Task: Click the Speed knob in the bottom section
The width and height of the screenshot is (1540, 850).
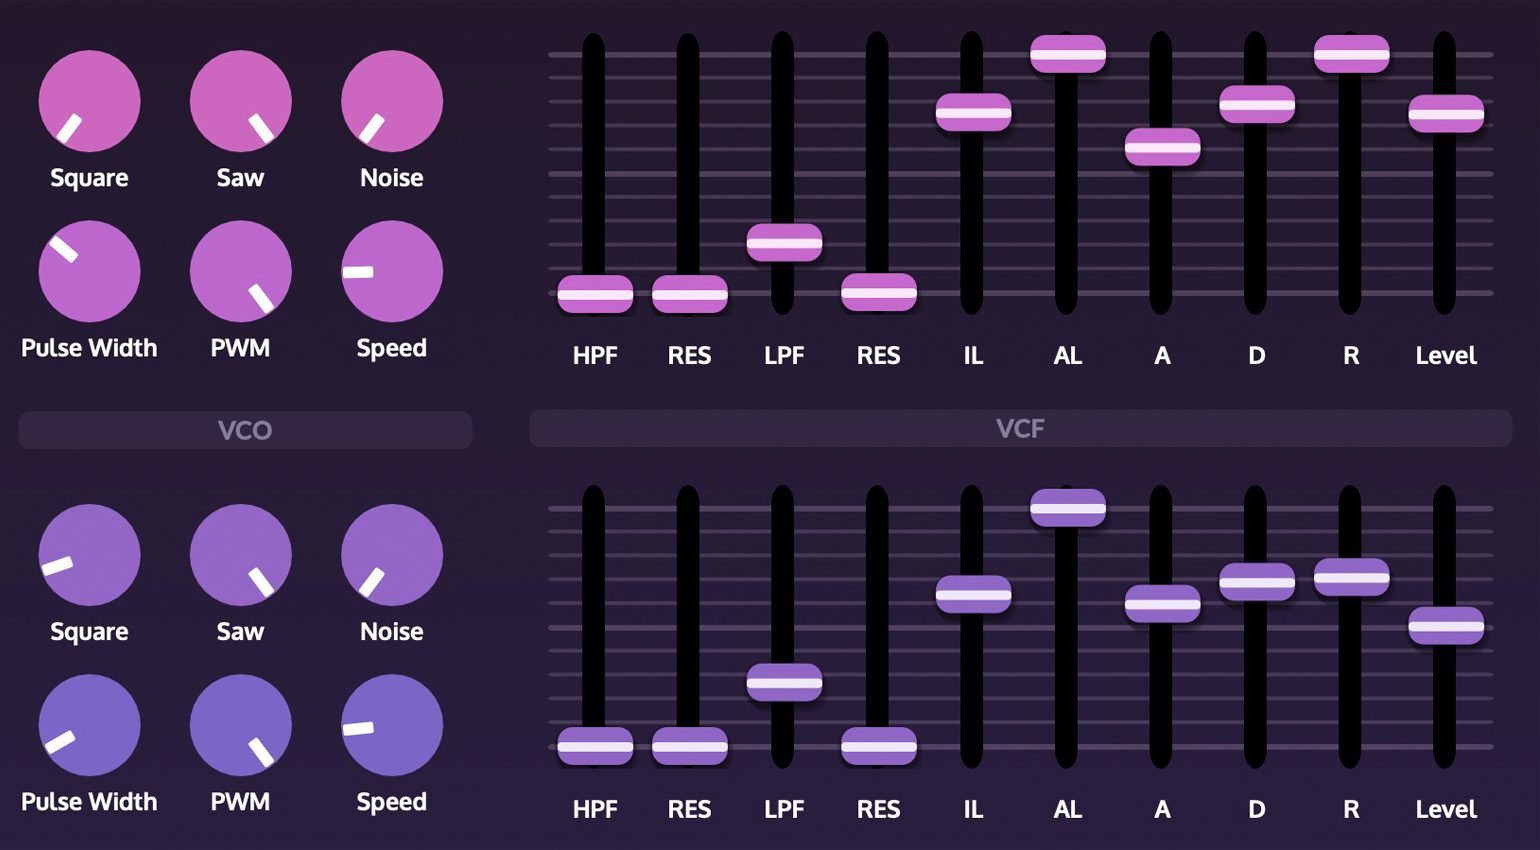Action: click(391, 725)
